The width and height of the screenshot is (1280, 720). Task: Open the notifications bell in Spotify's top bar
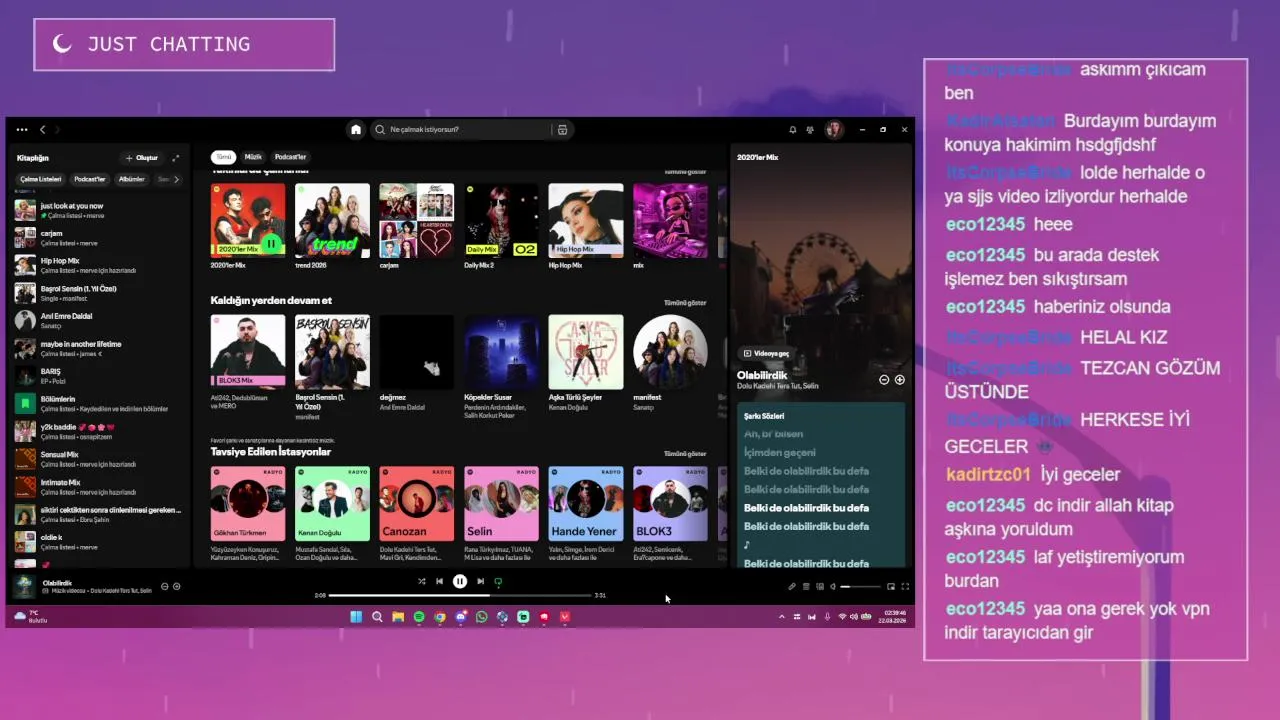(793, 130)
